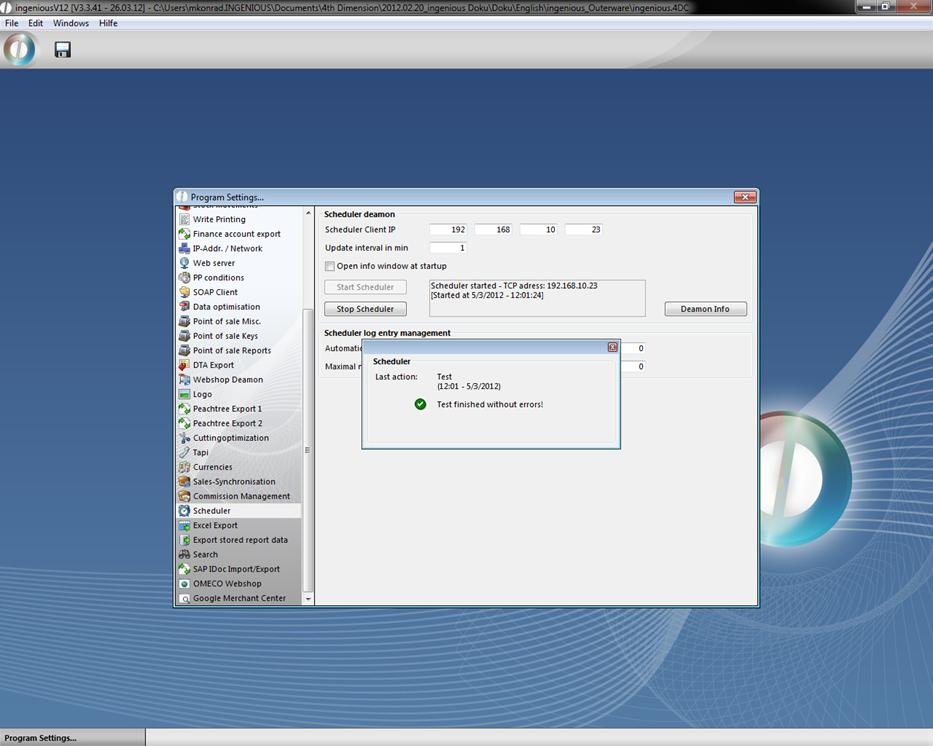Select the Cuttingoptimization icon
The height and width of the screenshot is (746, 933).
click(x=184, y=438)
